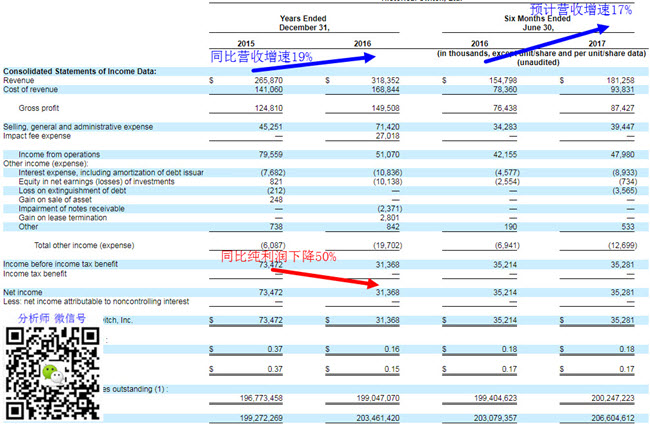Select SG&A expense value 71,420
650x424 pixels.
click(387, 127)
